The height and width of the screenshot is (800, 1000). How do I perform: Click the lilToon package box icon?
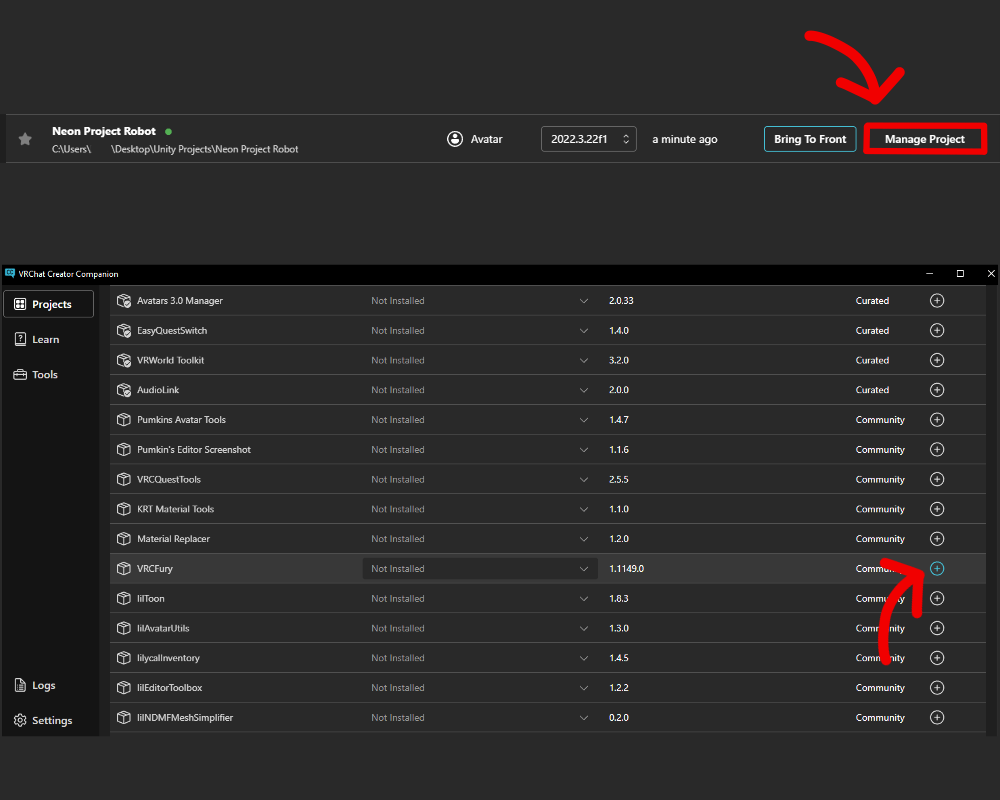[124, 598]
